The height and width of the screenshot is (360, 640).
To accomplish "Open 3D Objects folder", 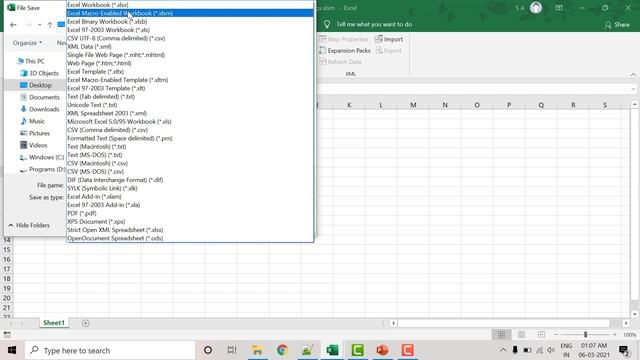I will point(40,73).
